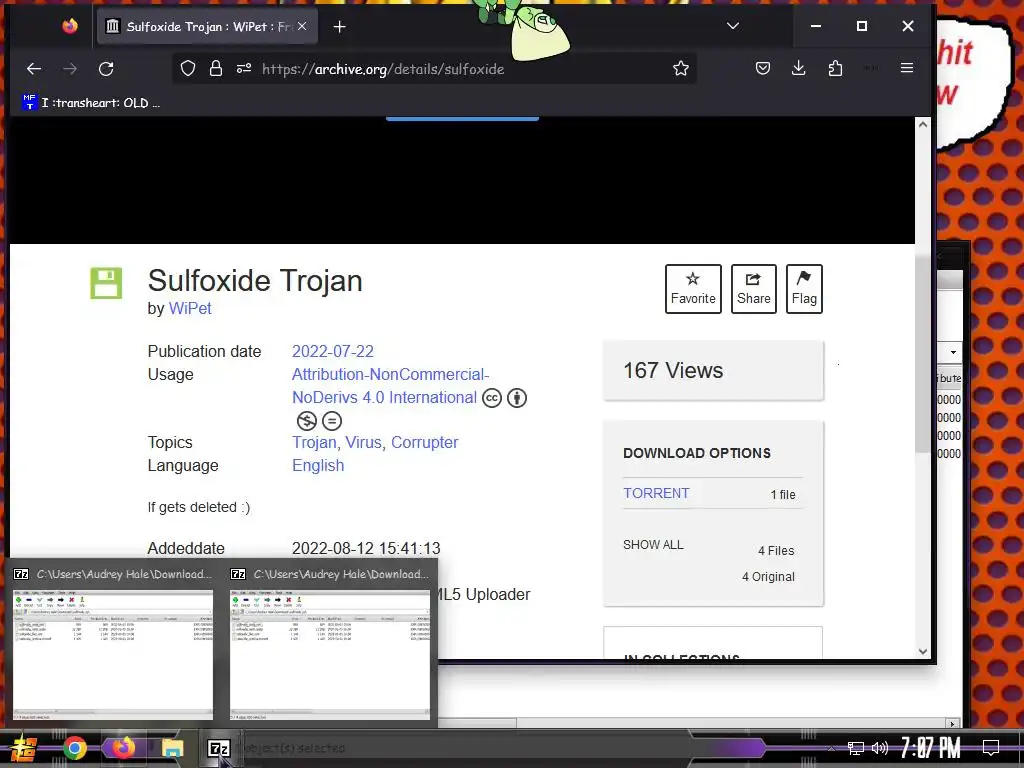Image resolution: width=1024 pixels, height=768 pixels.
Task: Show hidden tray icons chevron
Action: pos(831,749)
